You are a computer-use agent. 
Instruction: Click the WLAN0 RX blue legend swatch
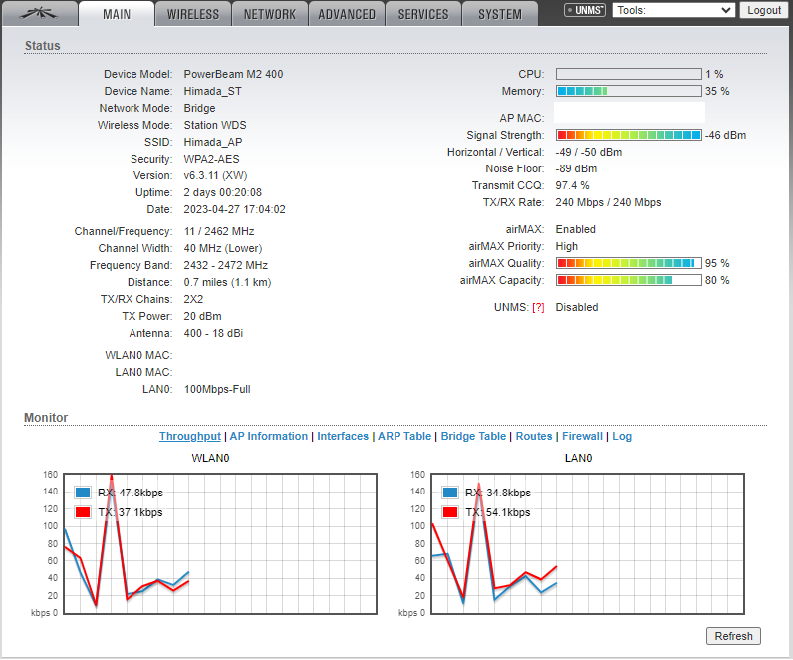click(83, 493)
